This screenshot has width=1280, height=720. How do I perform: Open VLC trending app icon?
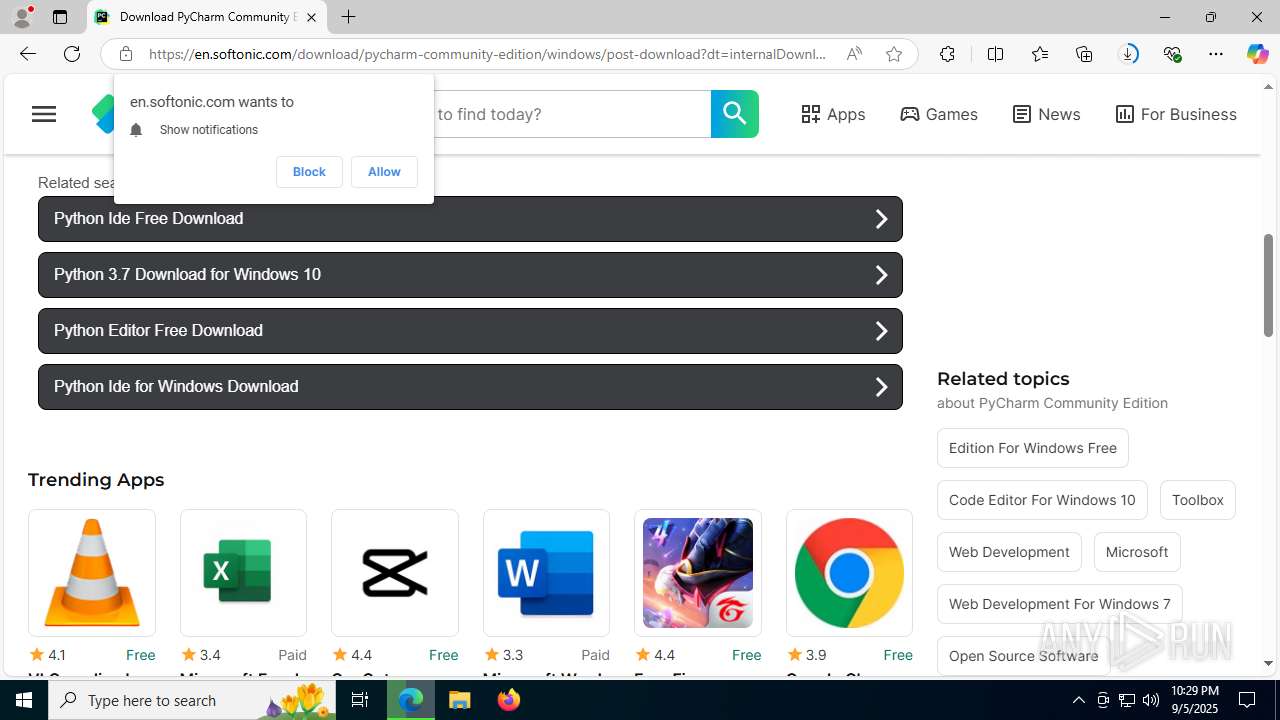pos(92,573)
